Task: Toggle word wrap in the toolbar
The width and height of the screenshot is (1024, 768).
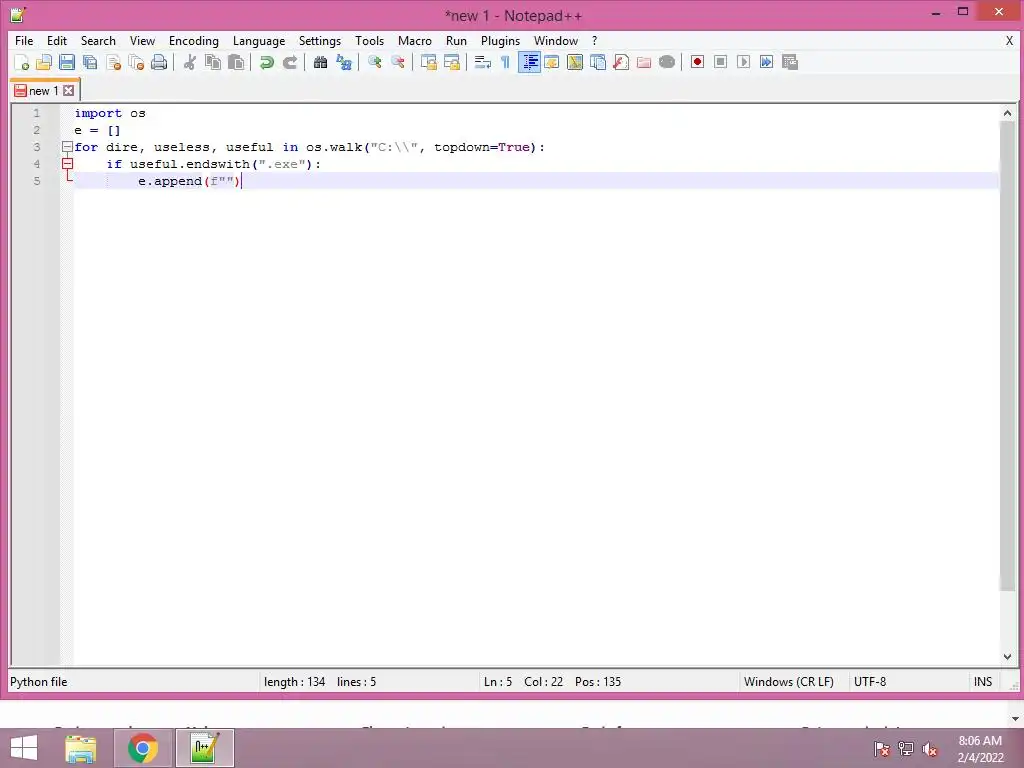Action: tap(482, 62)
